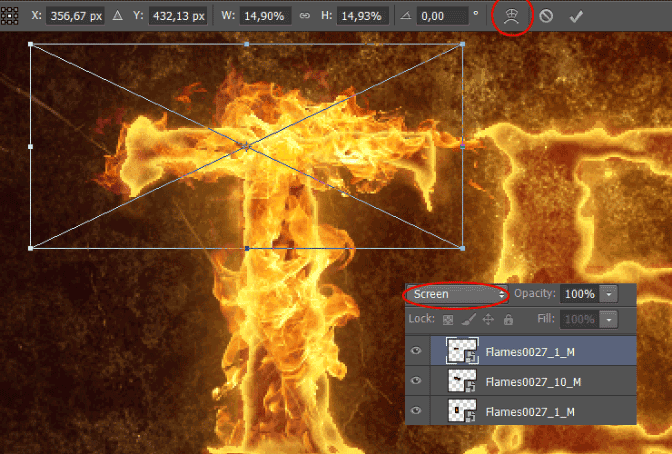
Task: Toggle the maintain aspect ratio link icon
Action: pyautogui.click(x=305, y=16)
